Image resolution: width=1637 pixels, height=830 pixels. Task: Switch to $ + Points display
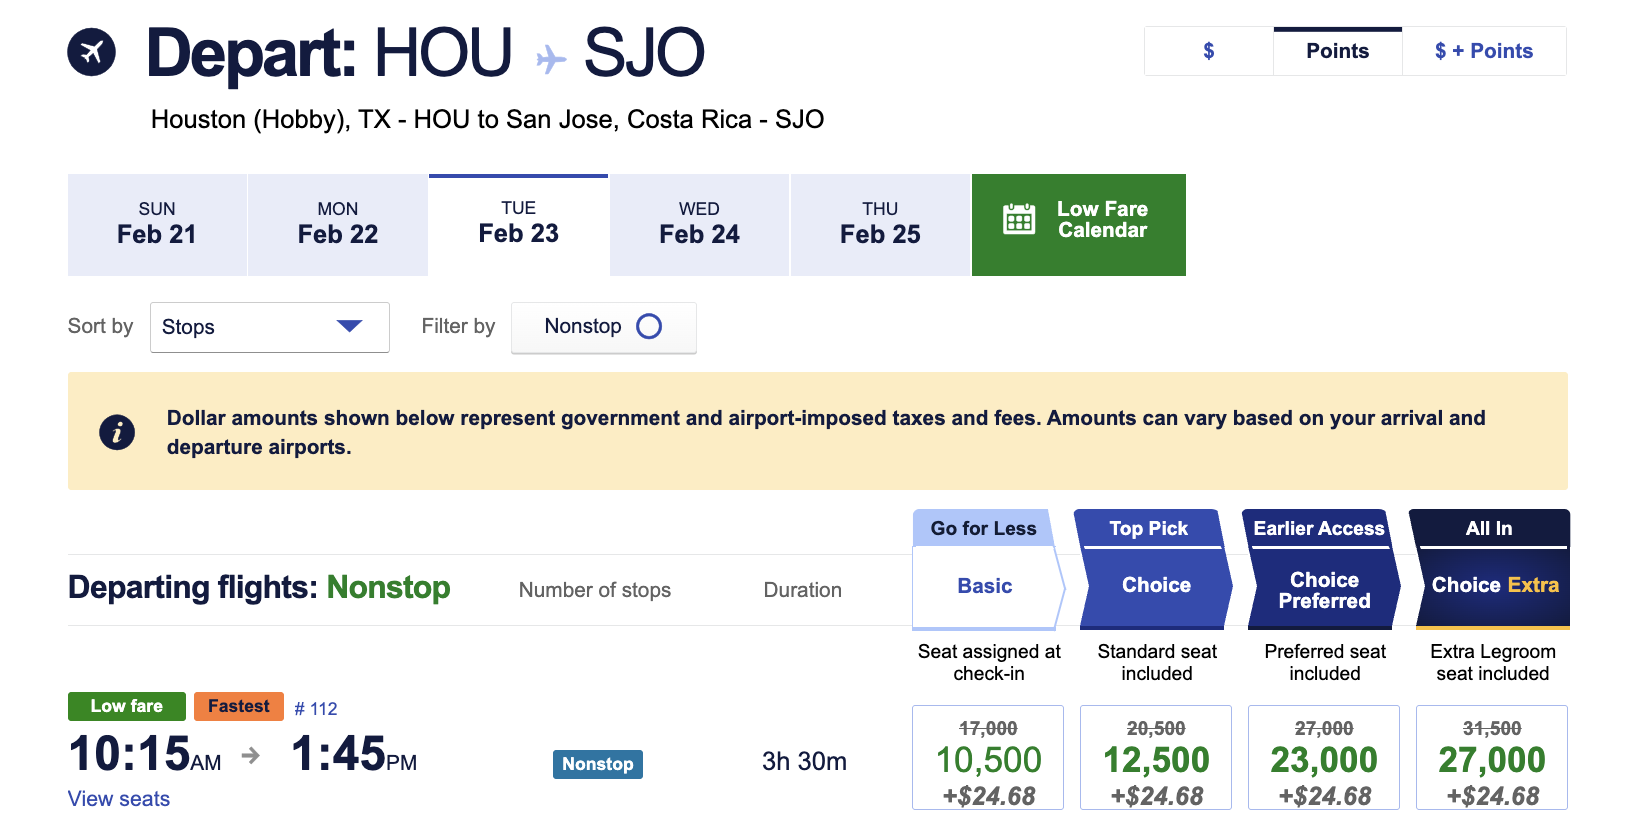point(1484,51)
